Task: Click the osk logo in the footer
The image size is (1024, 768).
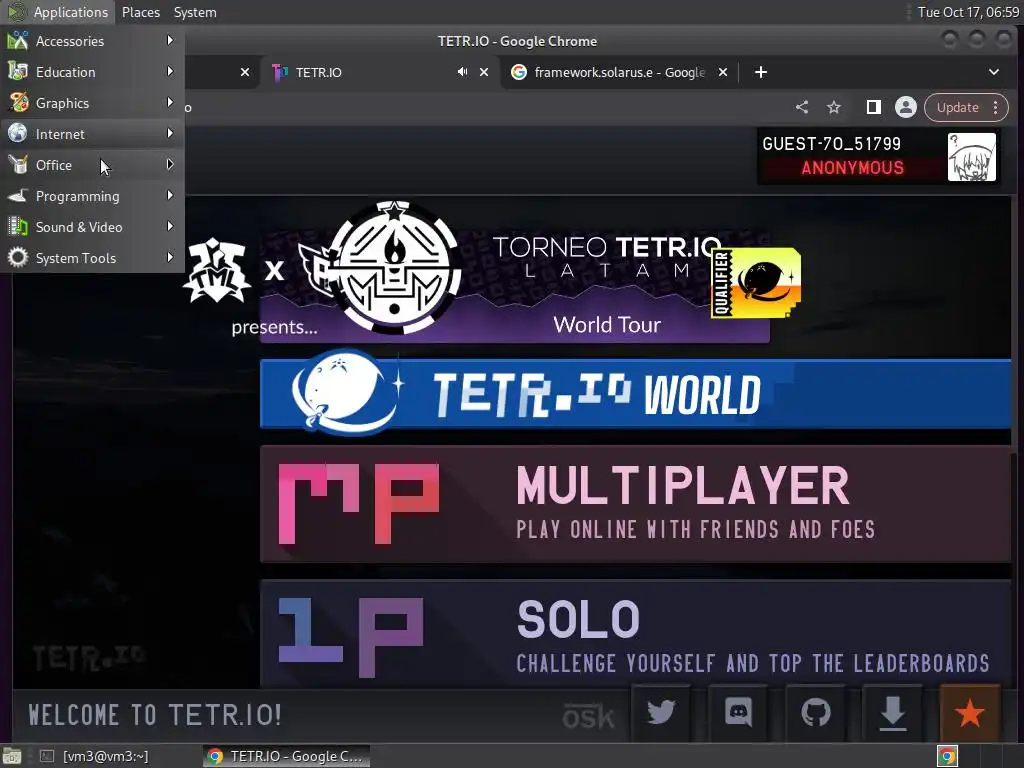Action: click(x=588, y=716)
